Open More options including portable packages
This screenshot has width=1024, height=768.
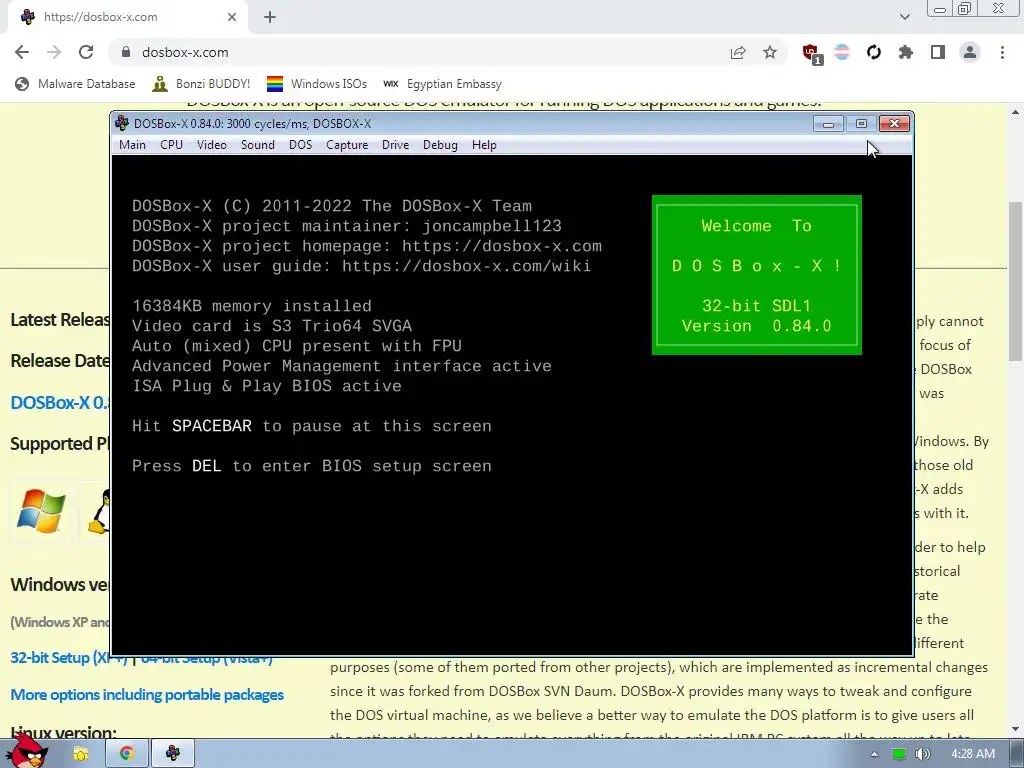click(x=147, y=694)
